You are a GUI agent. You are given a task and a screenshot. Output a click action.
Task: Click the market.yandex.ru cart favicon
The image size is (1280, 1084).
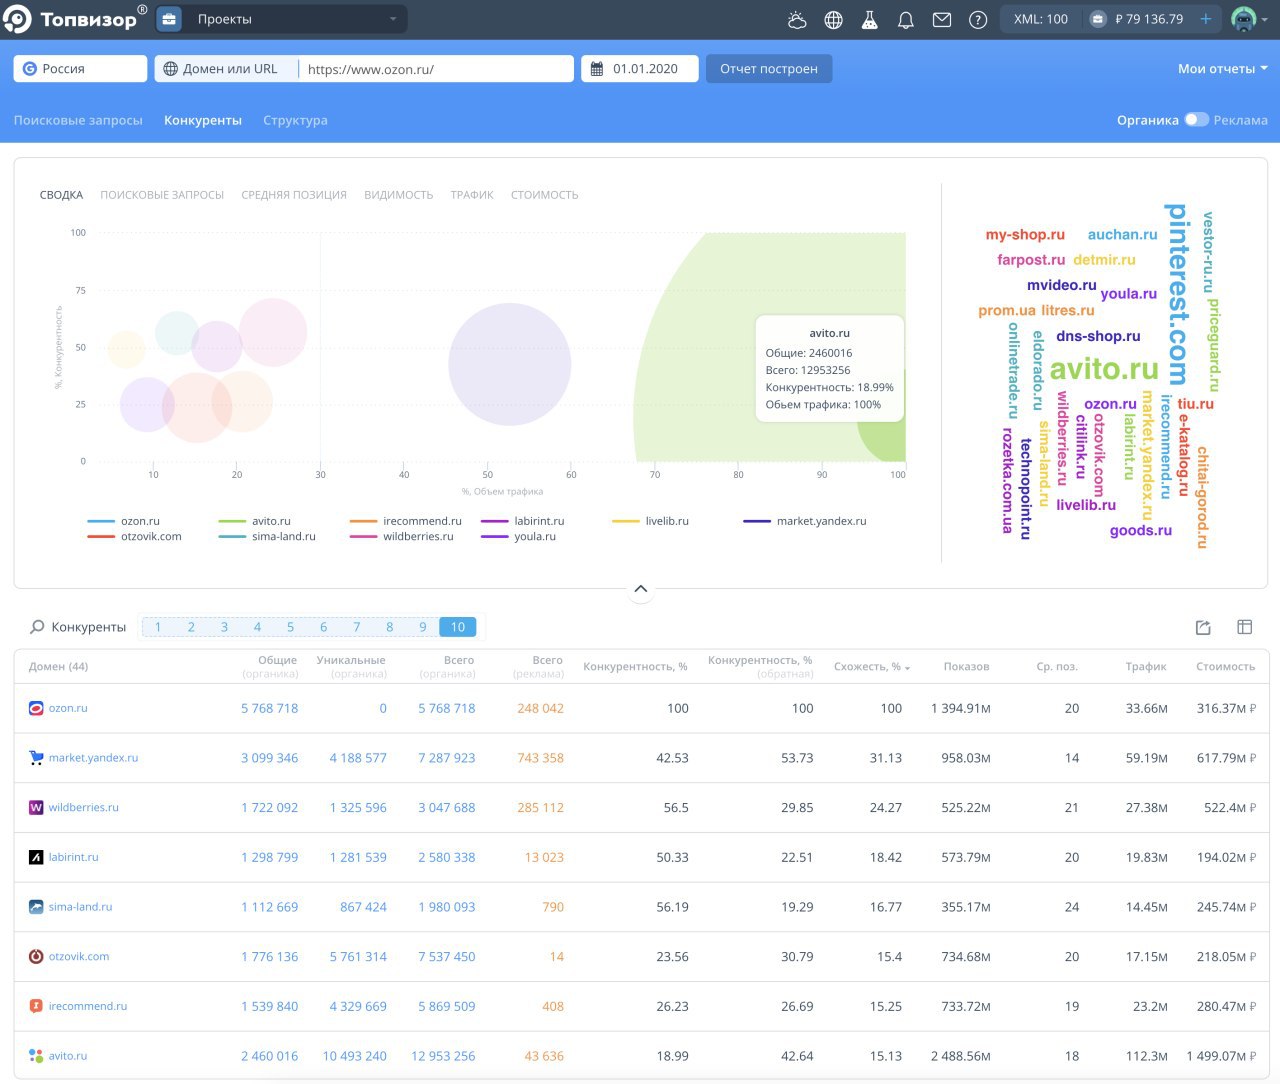coord(36,758)
